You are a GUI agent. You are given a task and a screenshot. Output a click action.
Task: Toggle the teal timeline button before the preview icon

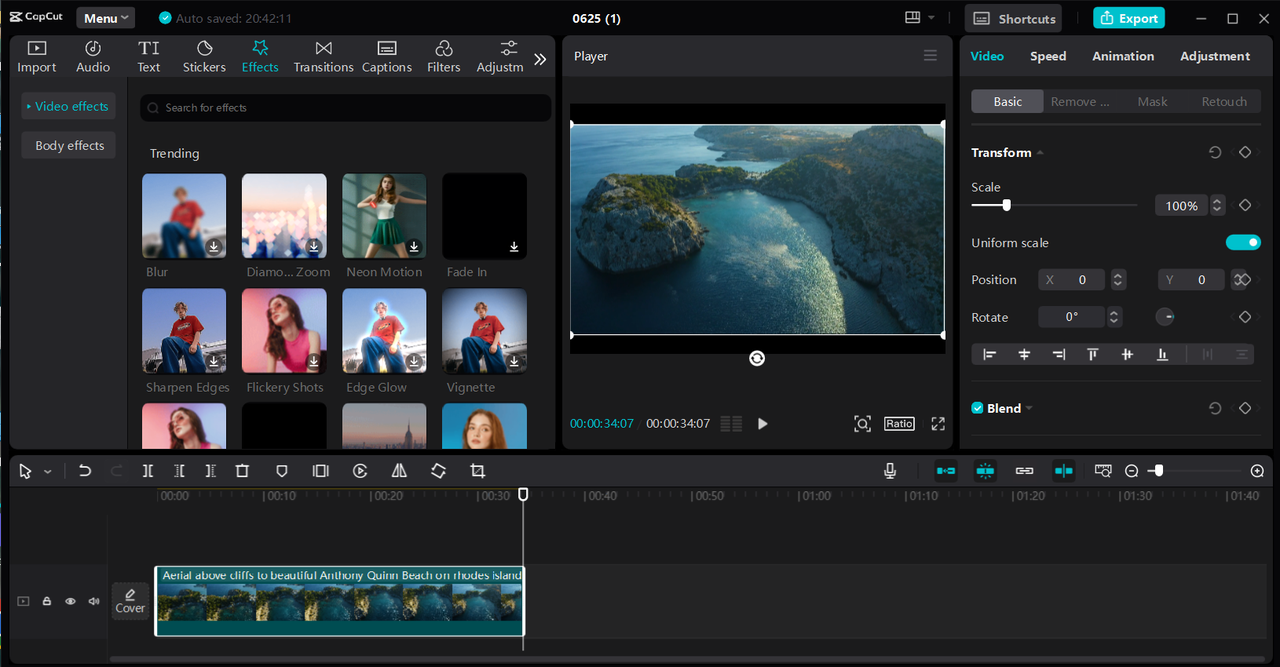click(1063, 471)
